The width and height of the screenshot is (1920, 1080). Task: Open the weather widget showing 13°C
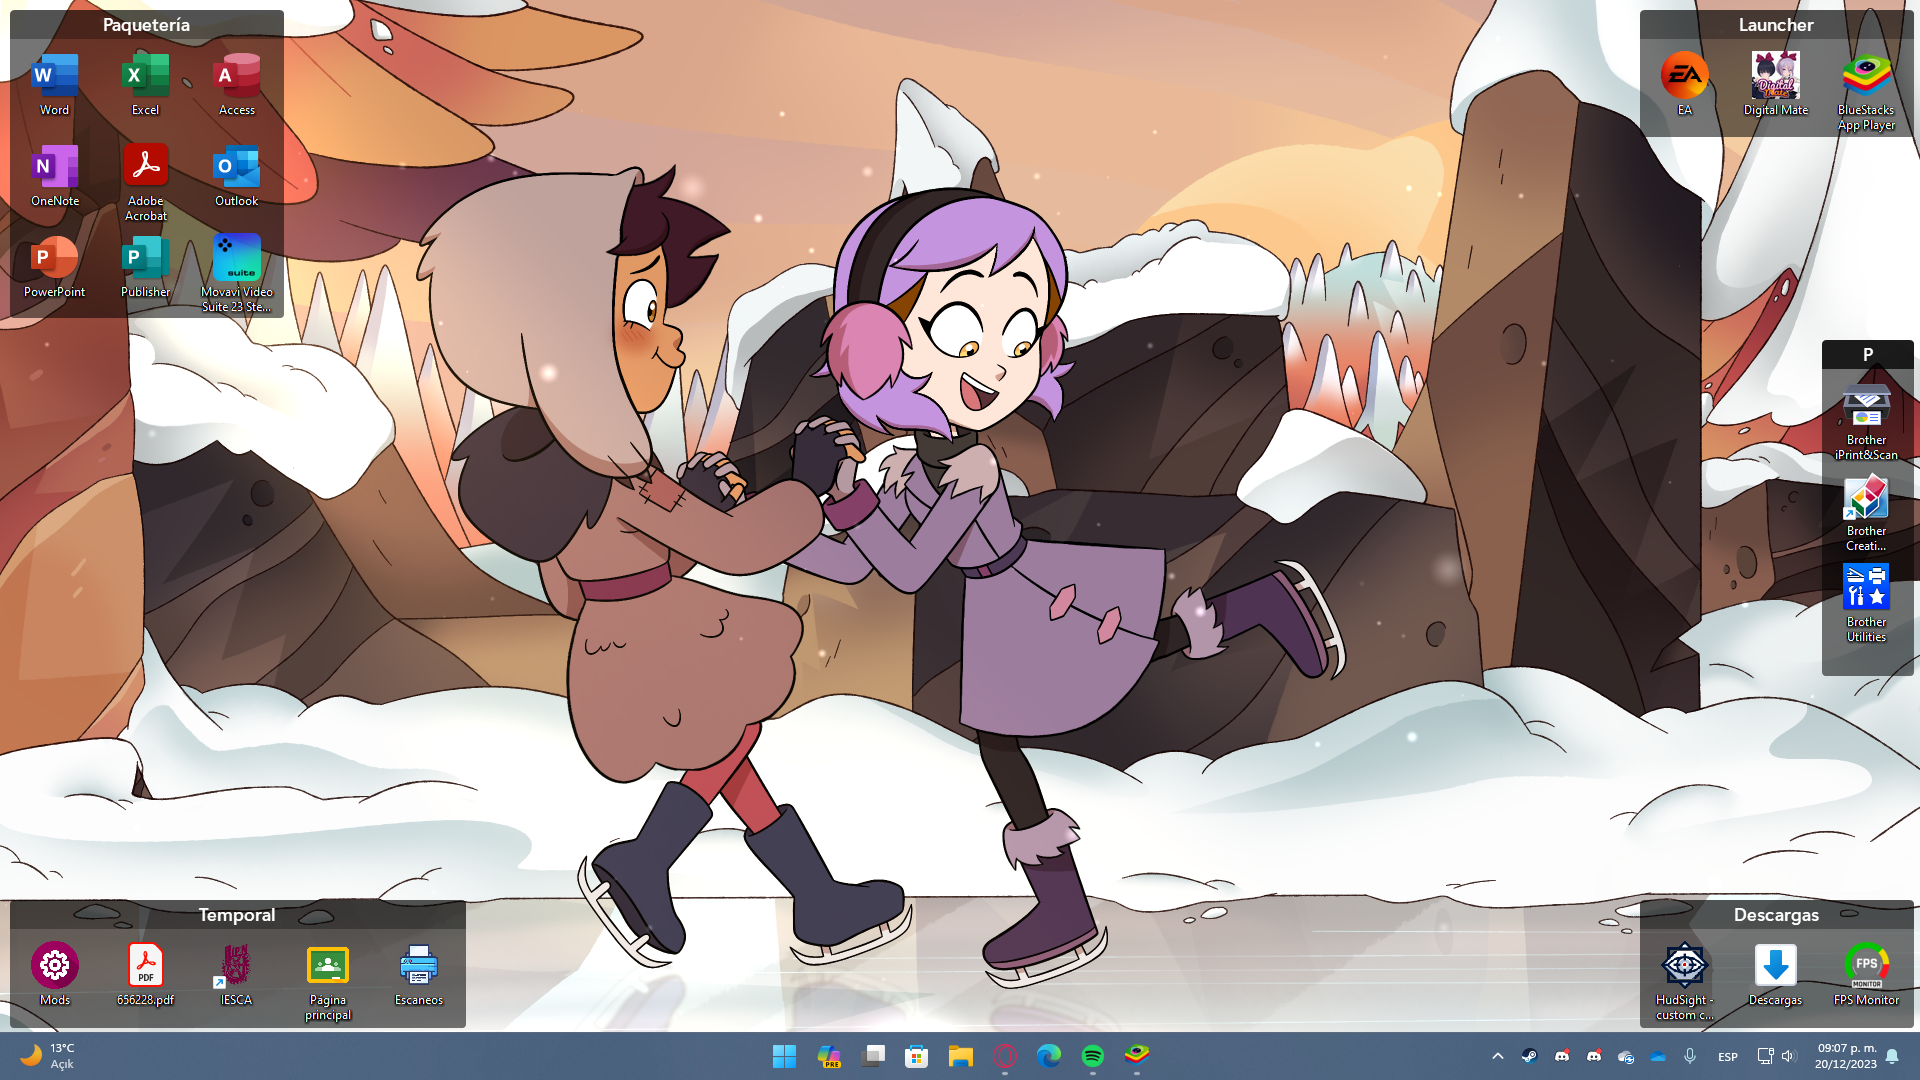48,1056
